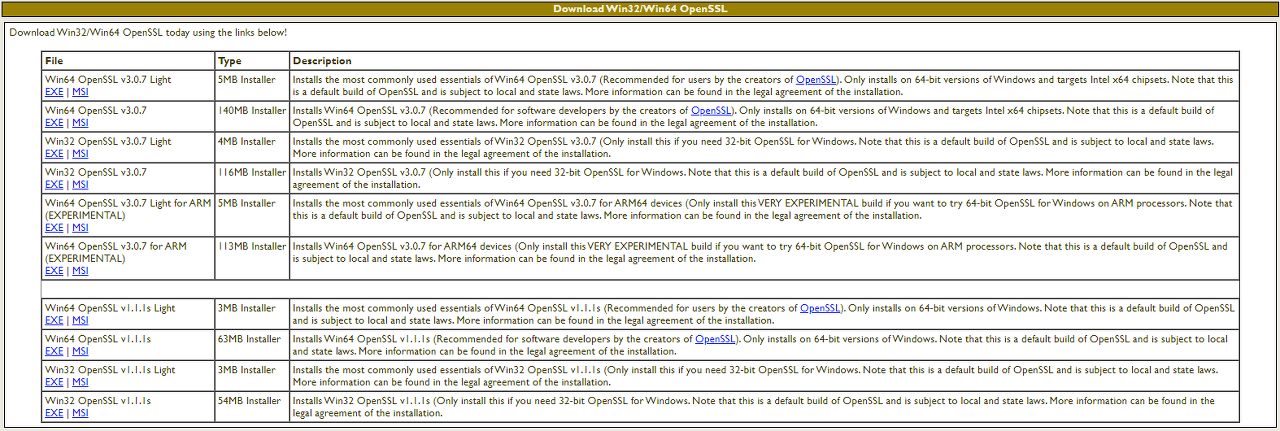Download MSI for Win32 OpenSSL v3.0.7 Light

80,154
